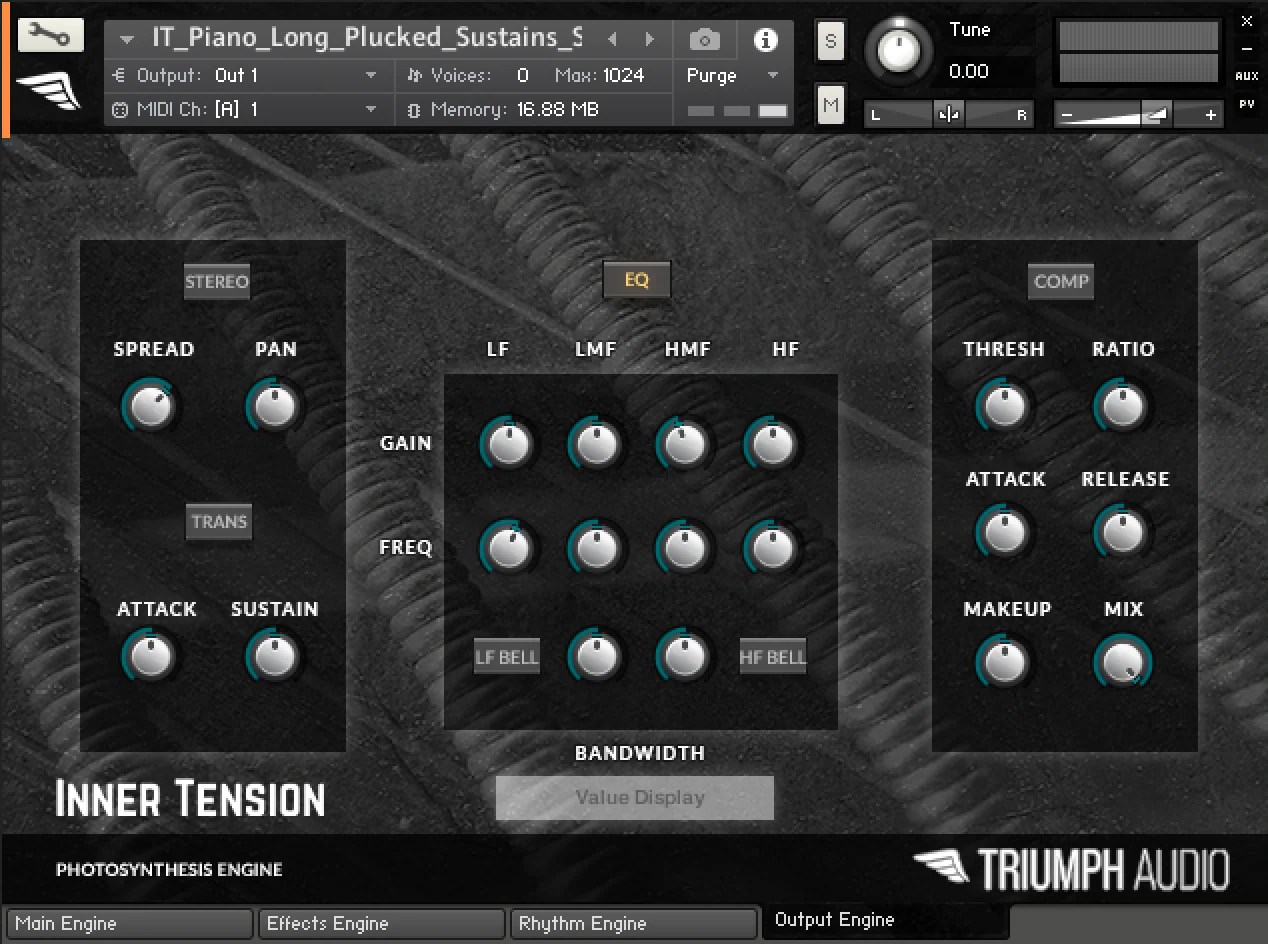Click the camera snapshot icon
This screenshot has height=944, width=1268.
point(704,40)
